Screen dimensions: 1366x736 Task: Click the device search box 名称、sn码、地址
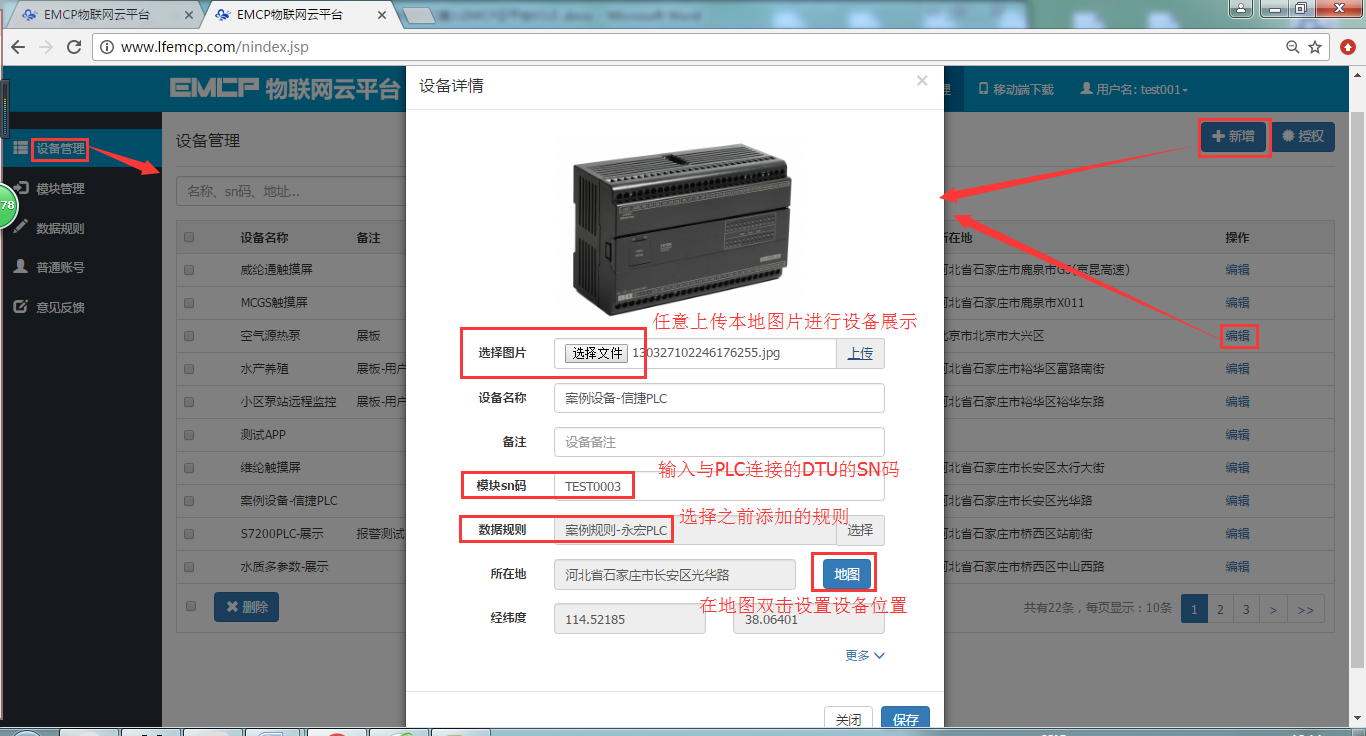[291, 191]
